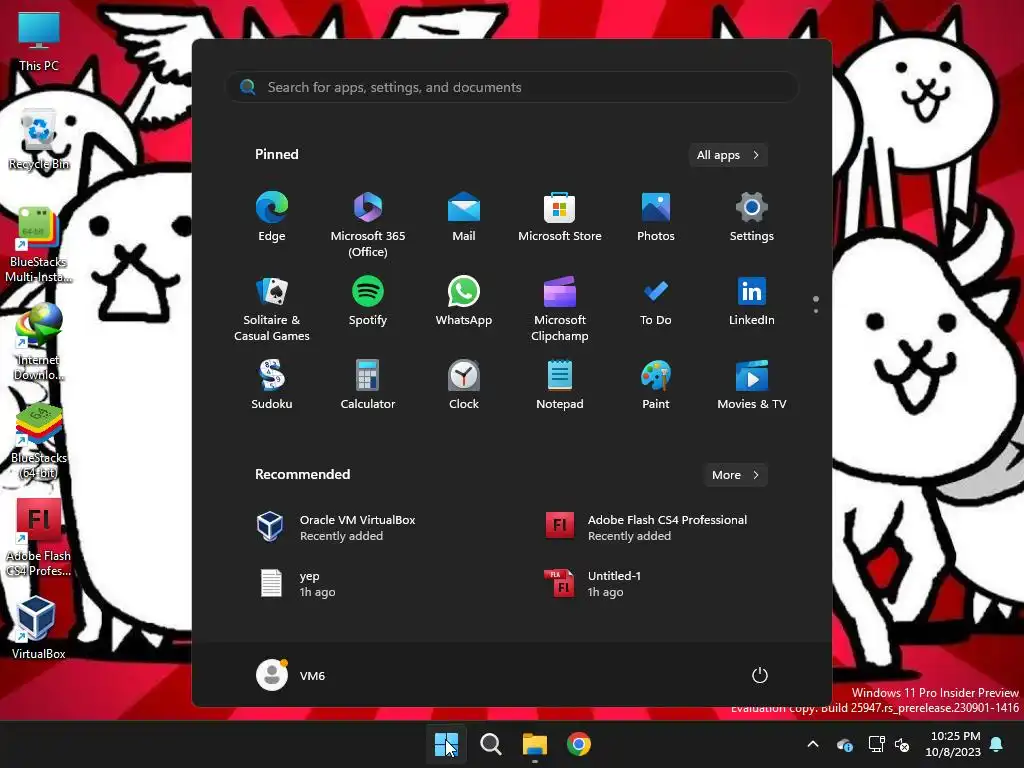Screen dimensions: 1024x768
Task: Click the muted volume tray icon
Action: (x=903, y=744)
